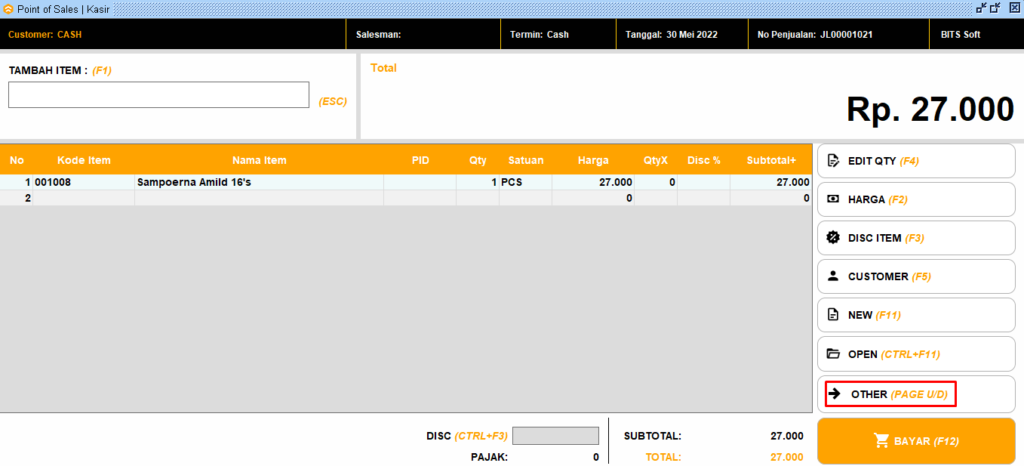This screenshot has height=466, width=1024.
Task: Click No Penjualan JL00001021
Action: (839, 35)
